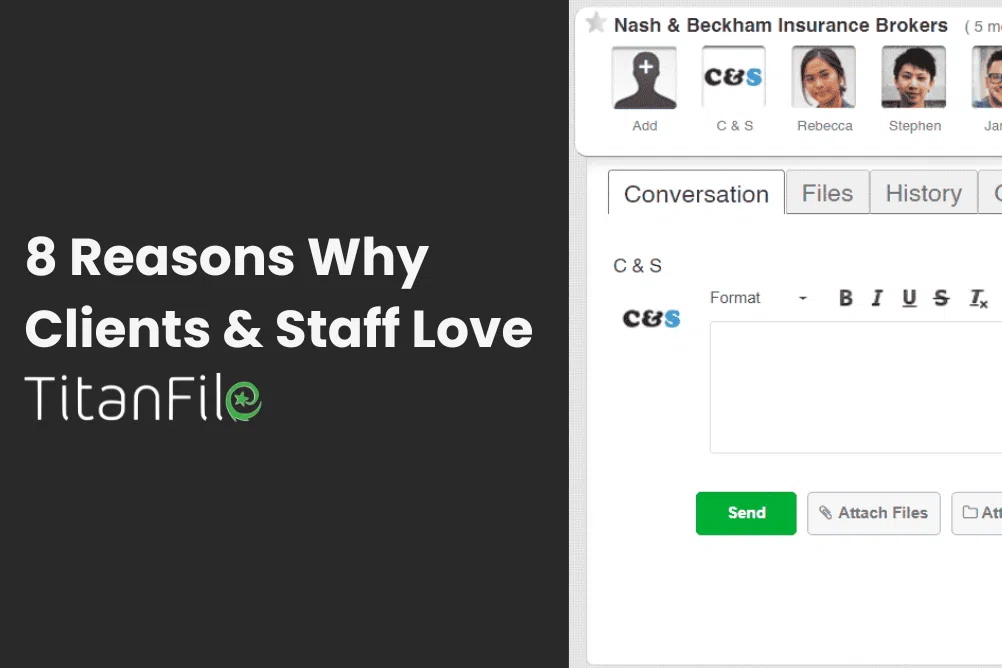Viewport: 1002px width, 668px height.
Task: Click the Add contact silhouette icon
Action: click(x=644, y=78)
